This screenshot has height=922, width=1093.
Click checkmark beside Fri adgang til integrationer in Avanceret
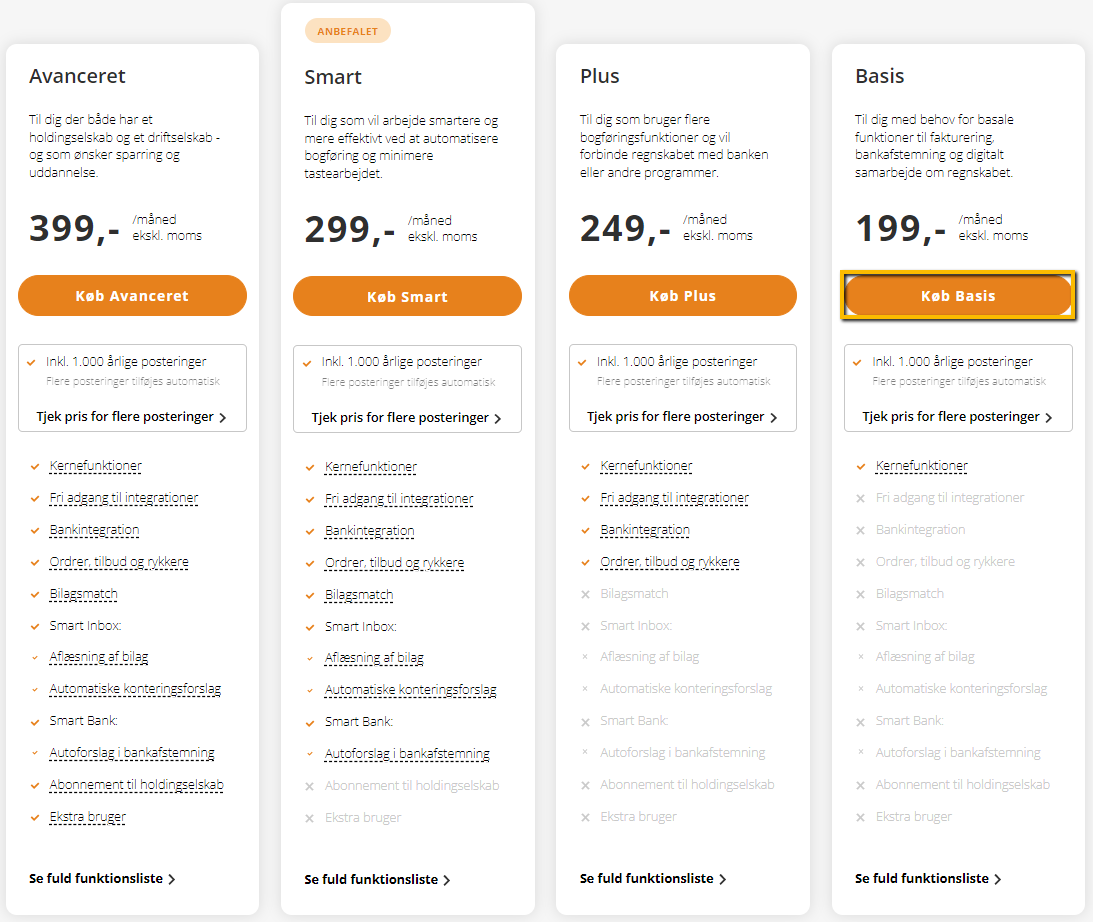tap(35, 498)
